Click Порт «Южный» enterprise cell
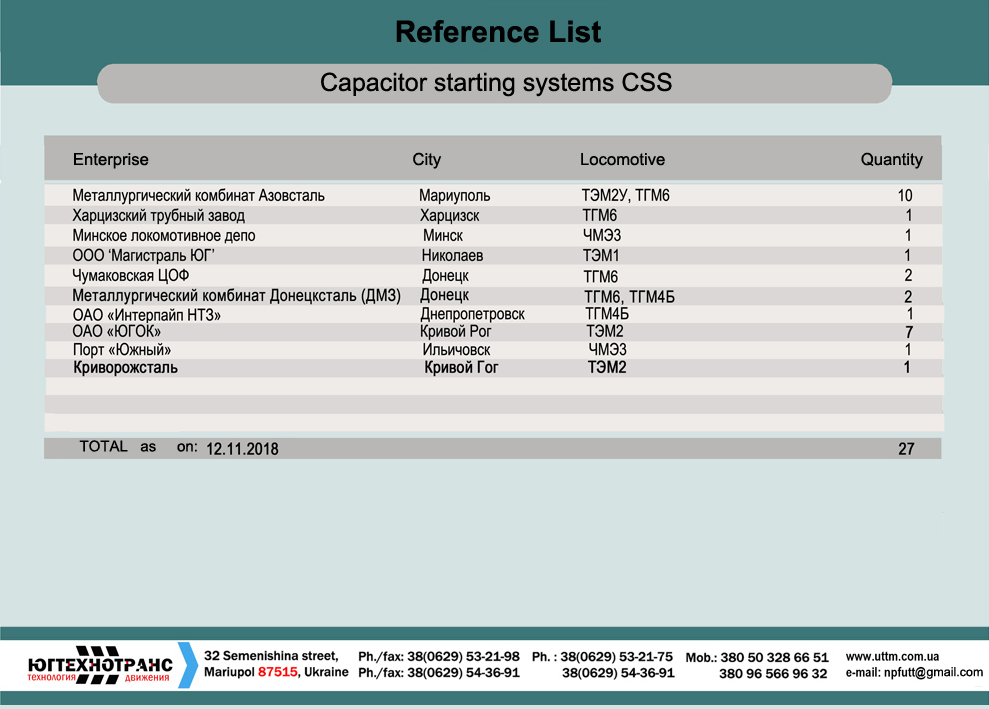The width and height of the screenshot is (989, 709). point(122,349)
